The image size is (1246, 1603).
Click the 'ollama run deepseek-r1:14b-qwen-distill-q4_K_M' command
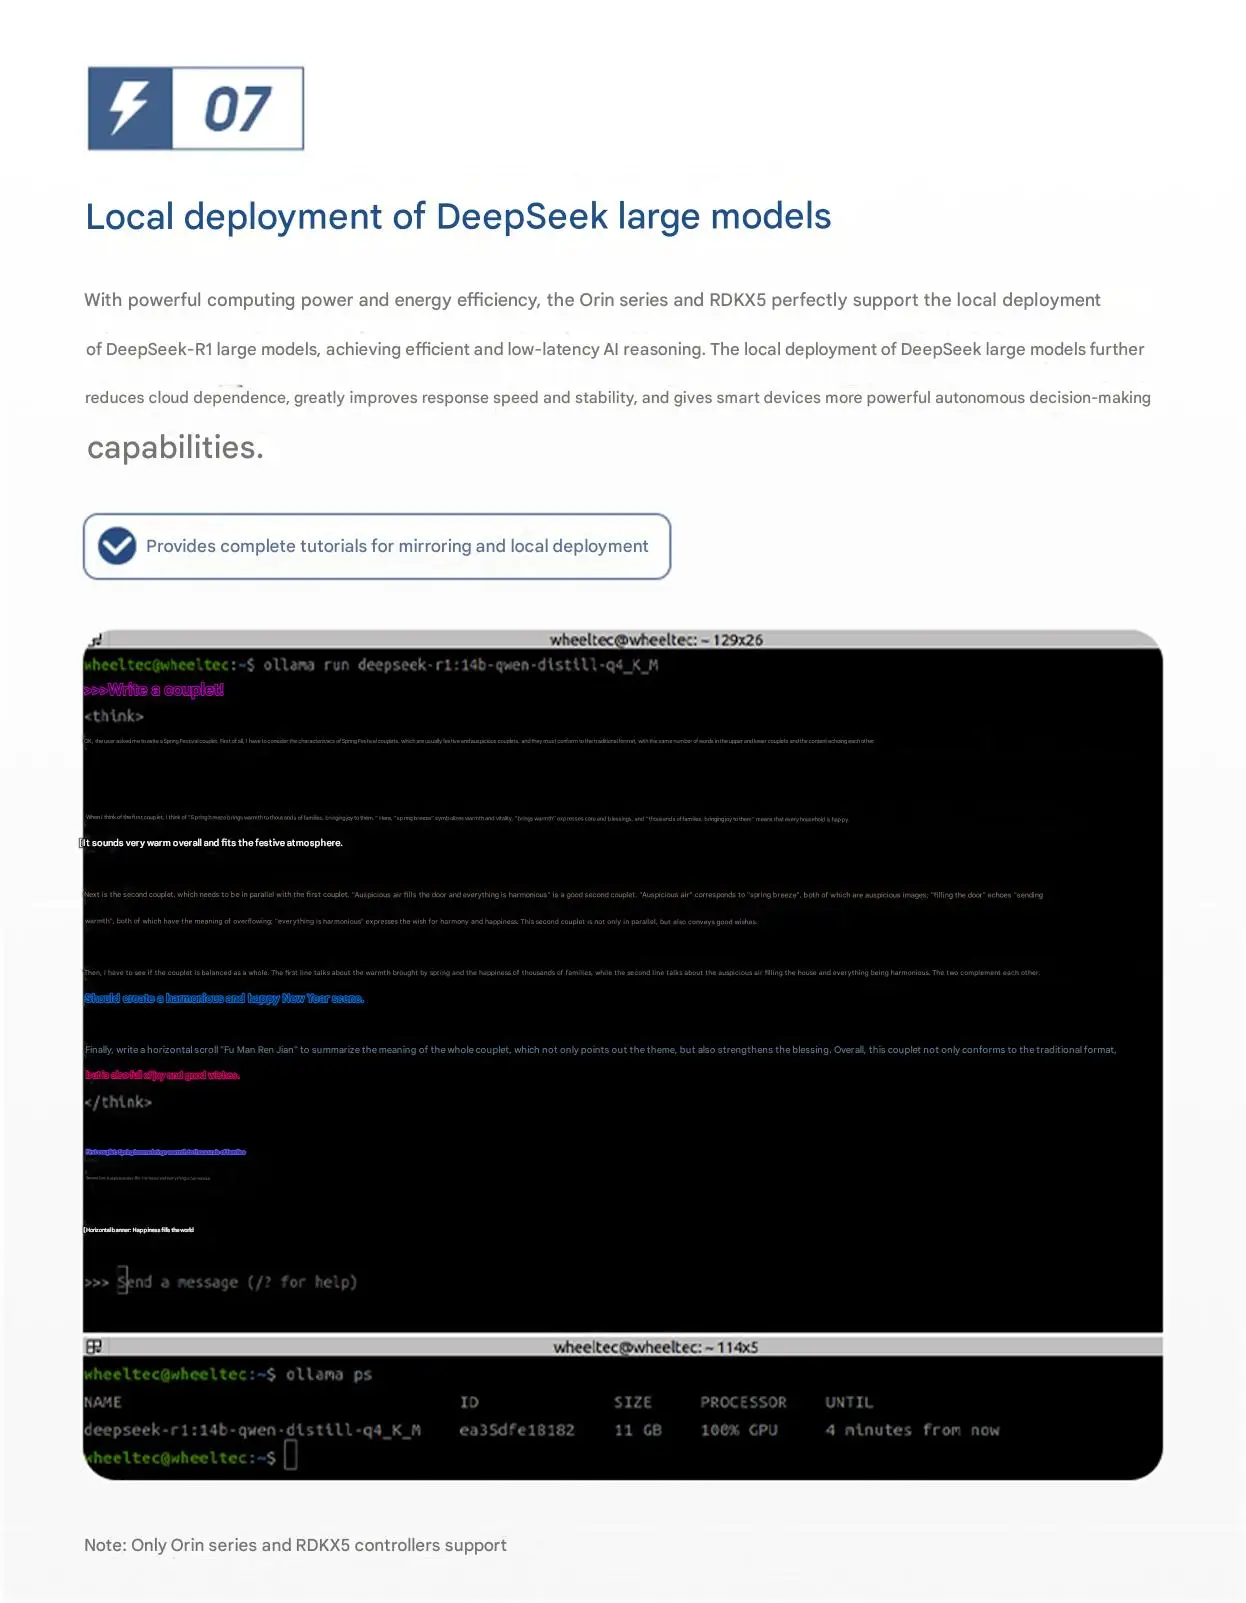(x=461, y=665)
